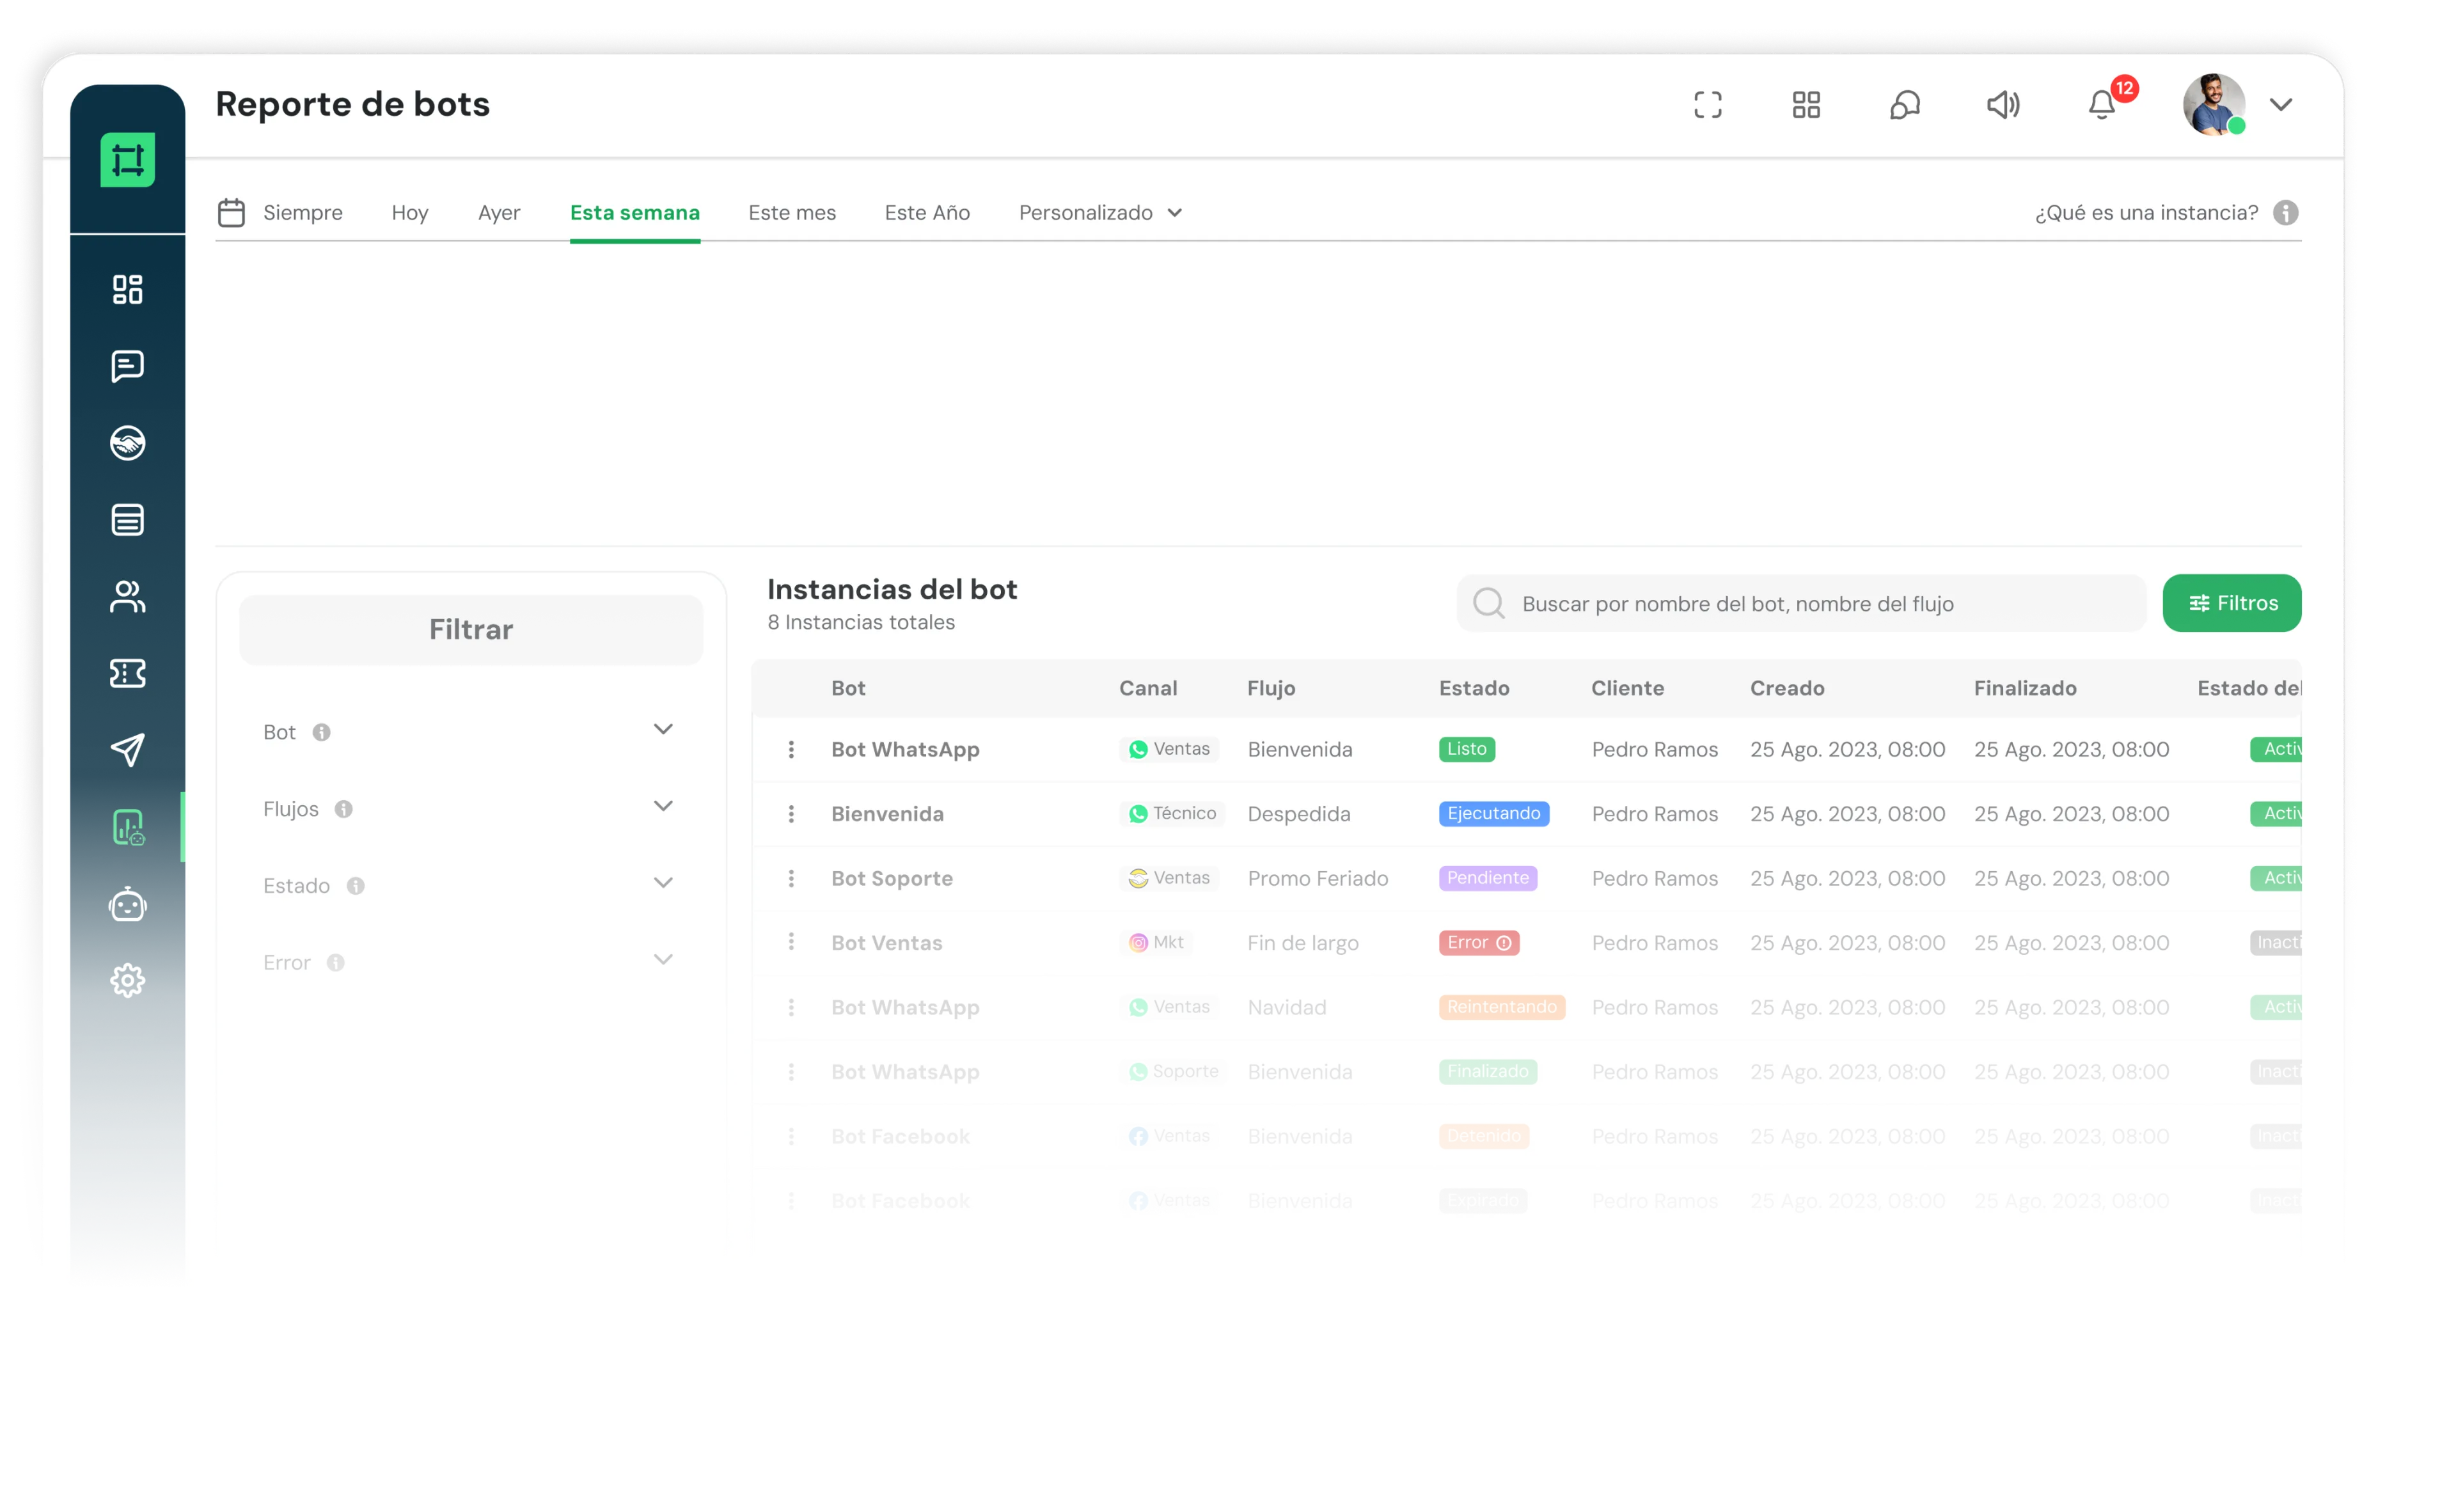
Task: Open row menu for Bot WhatsApp Navidad row
Action: [791, 1007]
